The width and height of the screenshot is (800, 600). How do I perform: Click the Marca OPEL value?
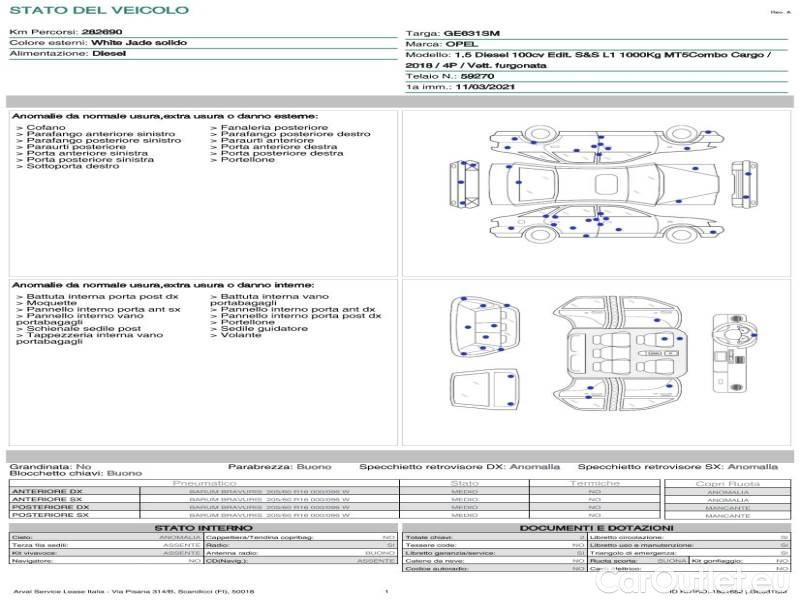(x=462, y=44)
